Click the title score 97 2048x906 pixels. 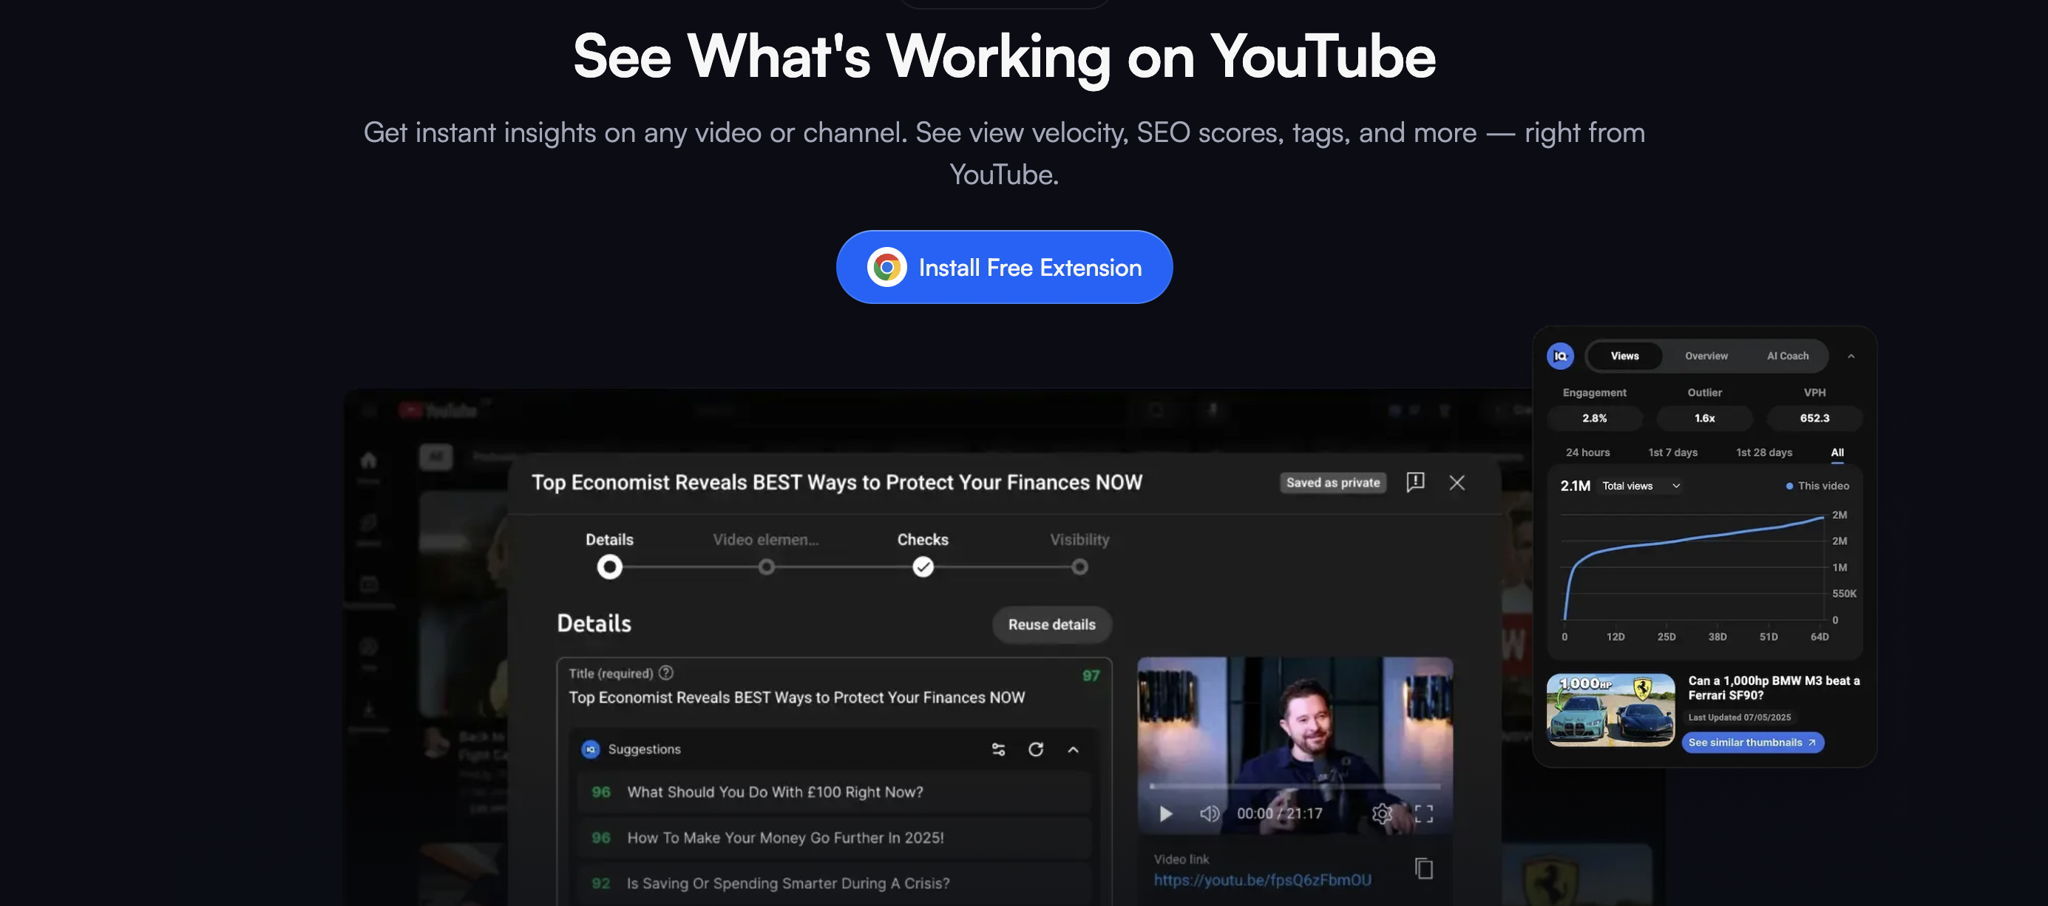(1091, 675)
